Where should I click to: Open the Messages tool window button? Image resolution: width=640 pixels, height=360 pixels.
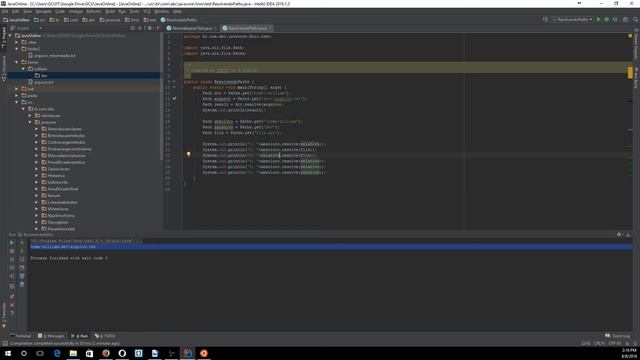pos(51,336)
